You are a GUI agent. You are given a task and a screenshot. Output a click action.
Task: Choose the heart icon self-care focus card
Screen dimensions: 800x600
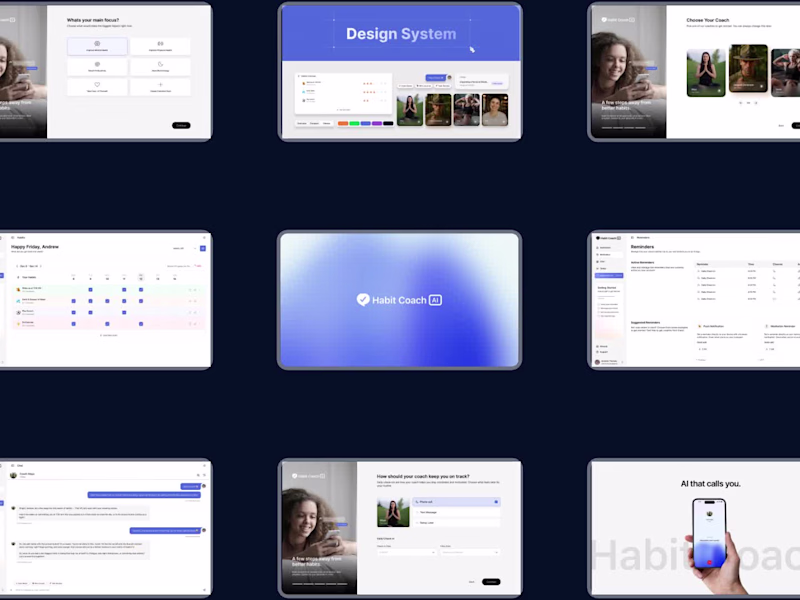click(x=97, y=87)
